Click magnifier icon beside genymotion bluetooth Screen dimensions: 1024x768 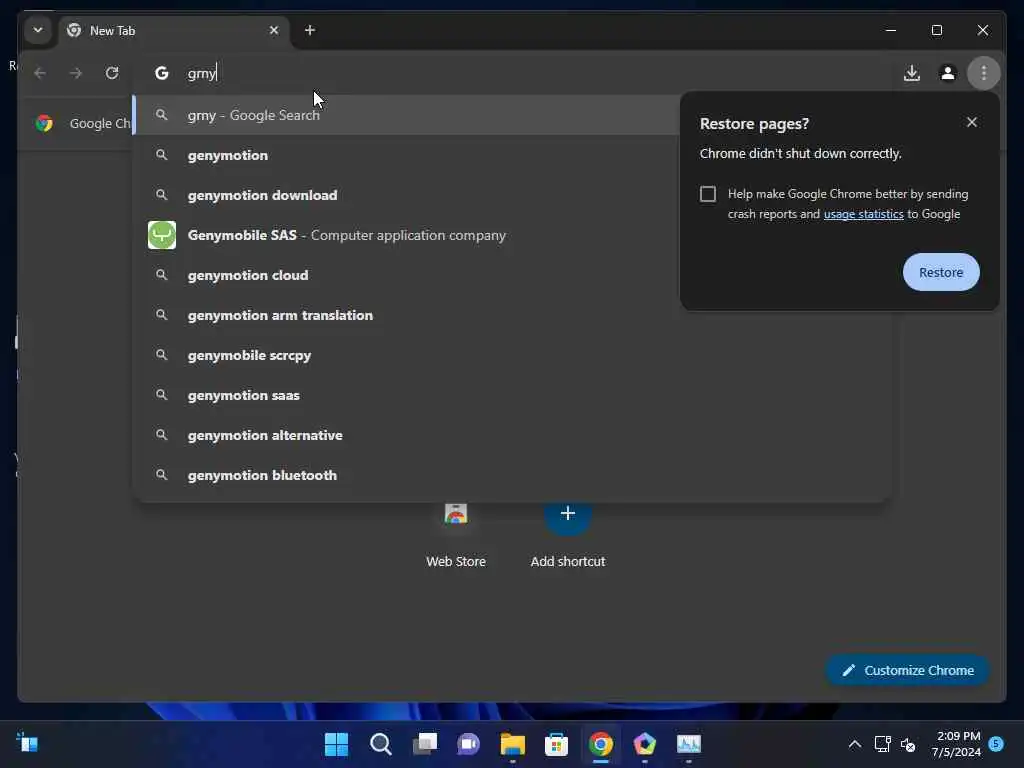click(x=161, y=475)
